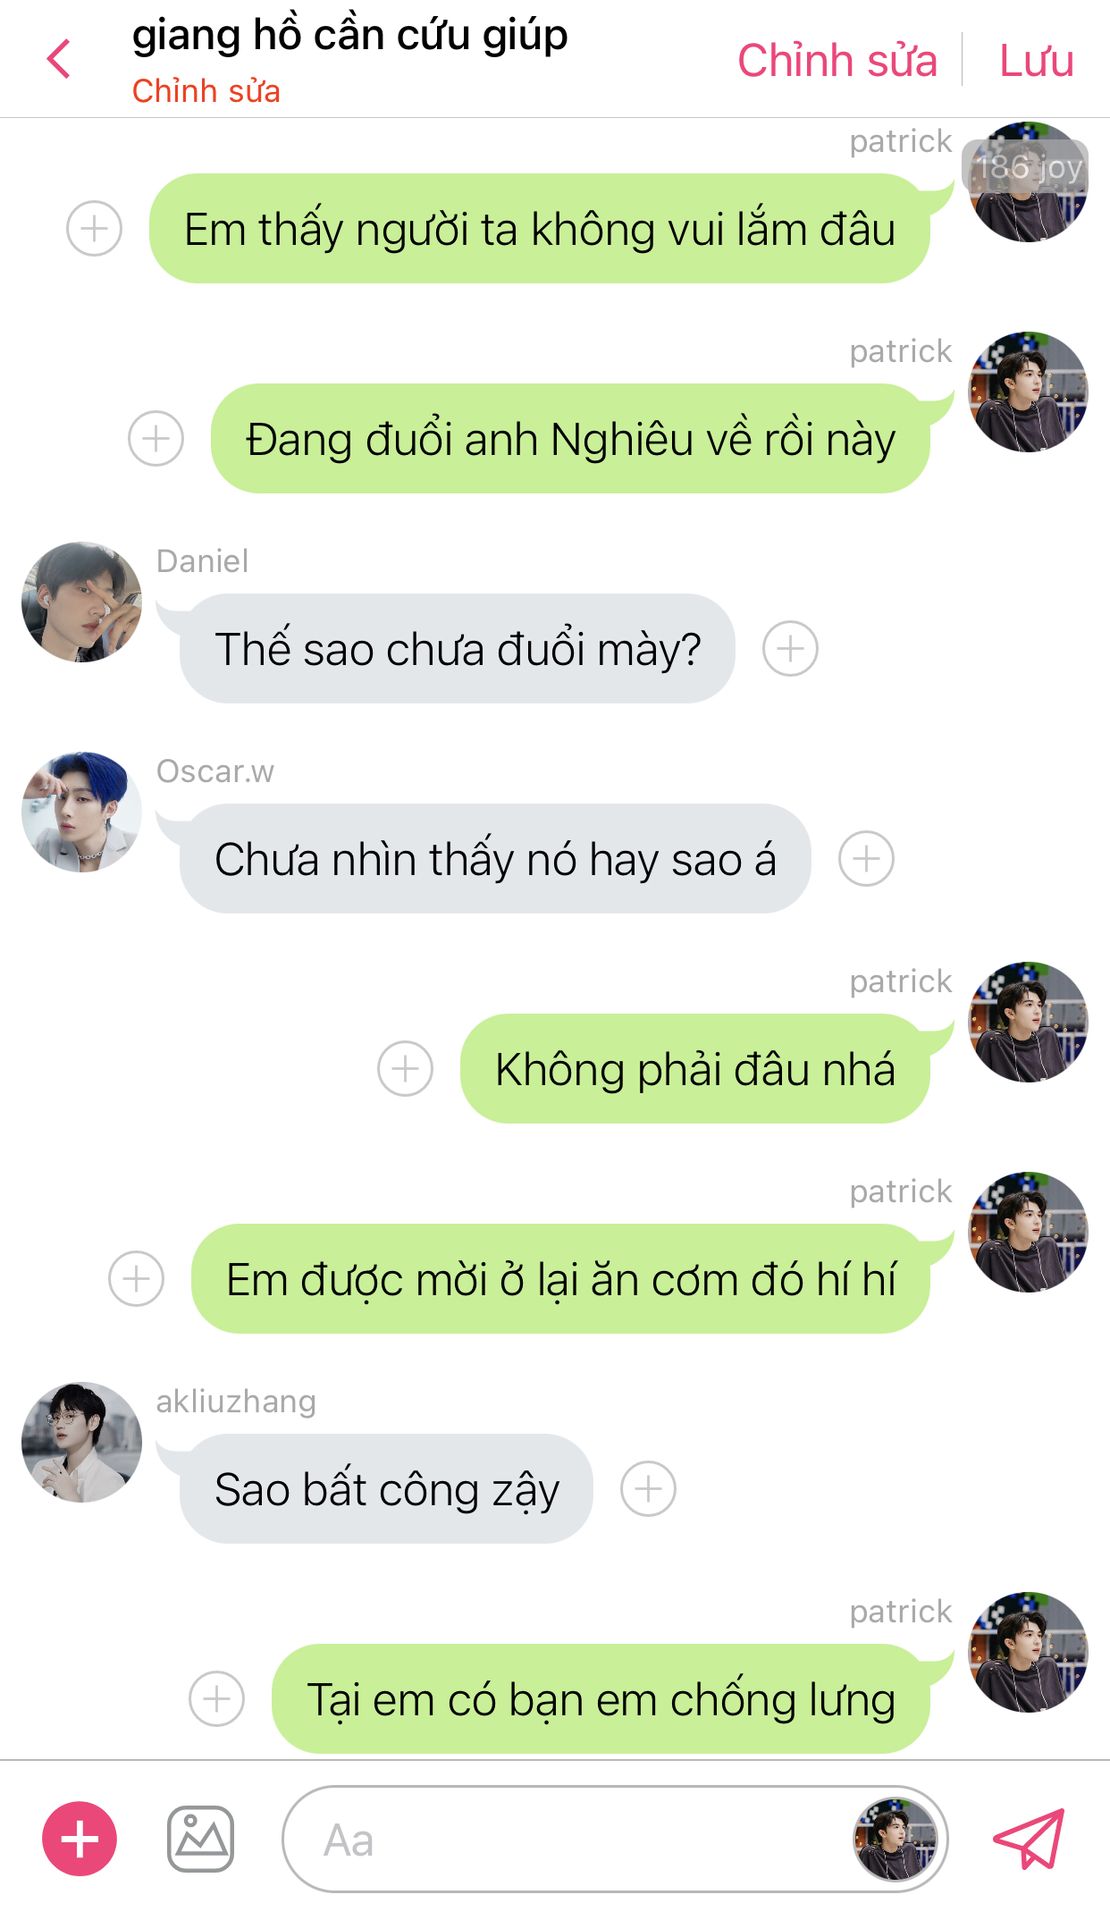Focus the 'Aa' message input field
This screenshot has width=1110, height=1920.
click(x=614, y=1839)
